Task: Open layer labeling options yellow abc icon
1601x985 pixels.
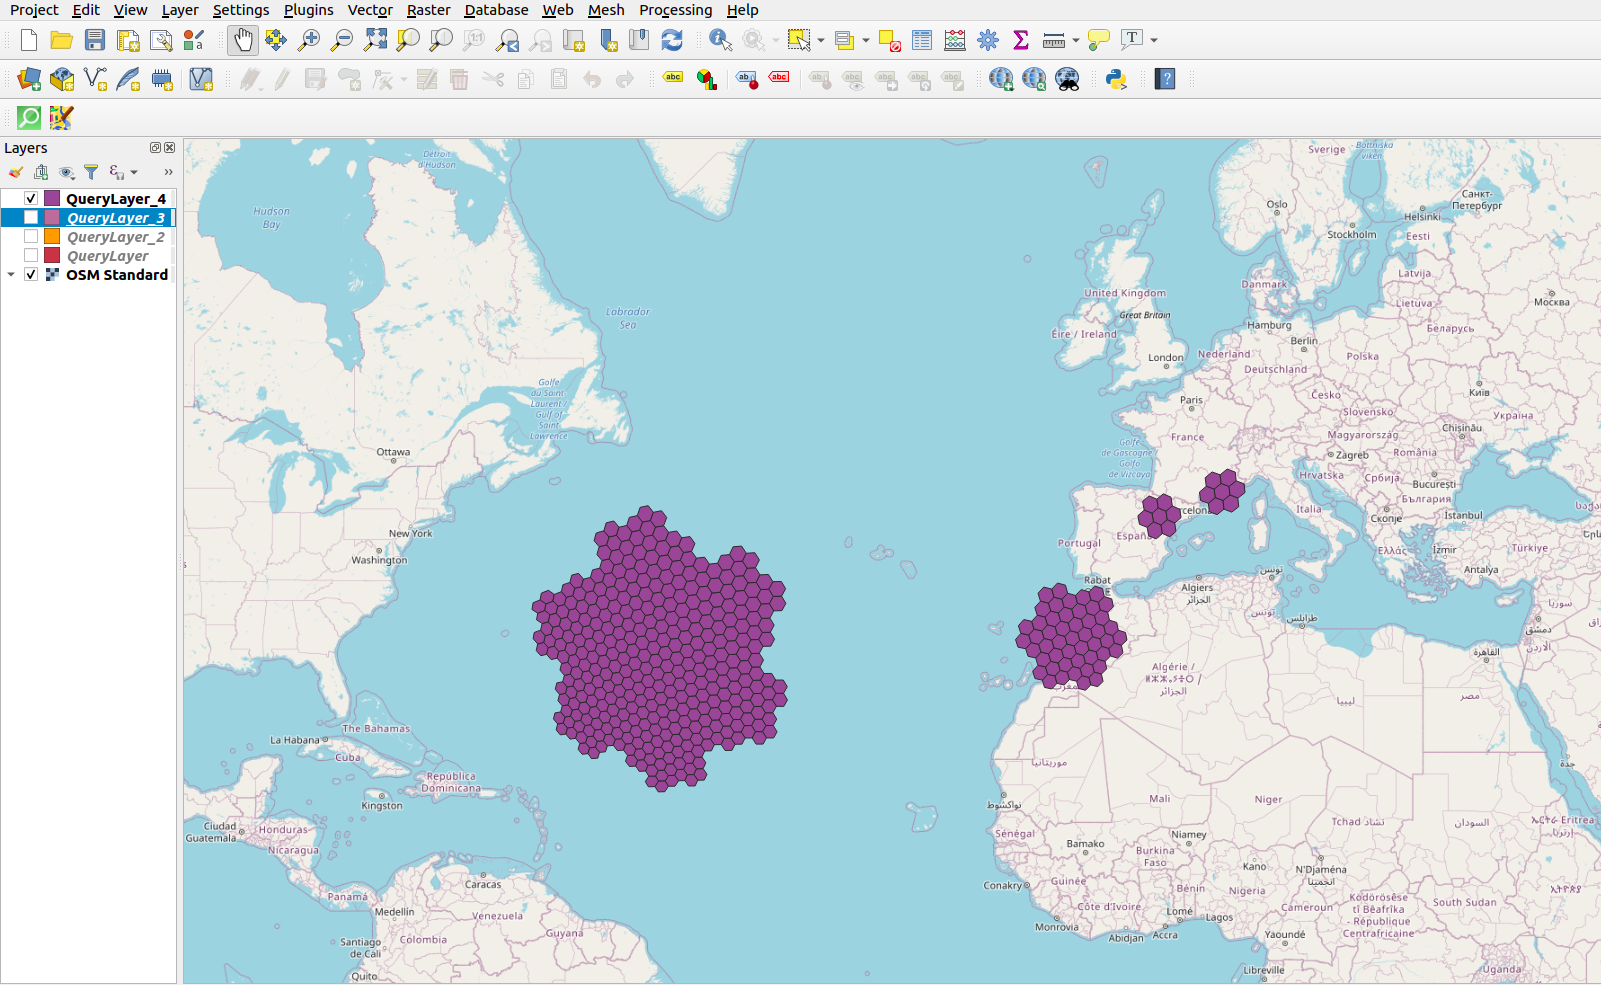Action: pyautogui.click(x=673, y=78)
